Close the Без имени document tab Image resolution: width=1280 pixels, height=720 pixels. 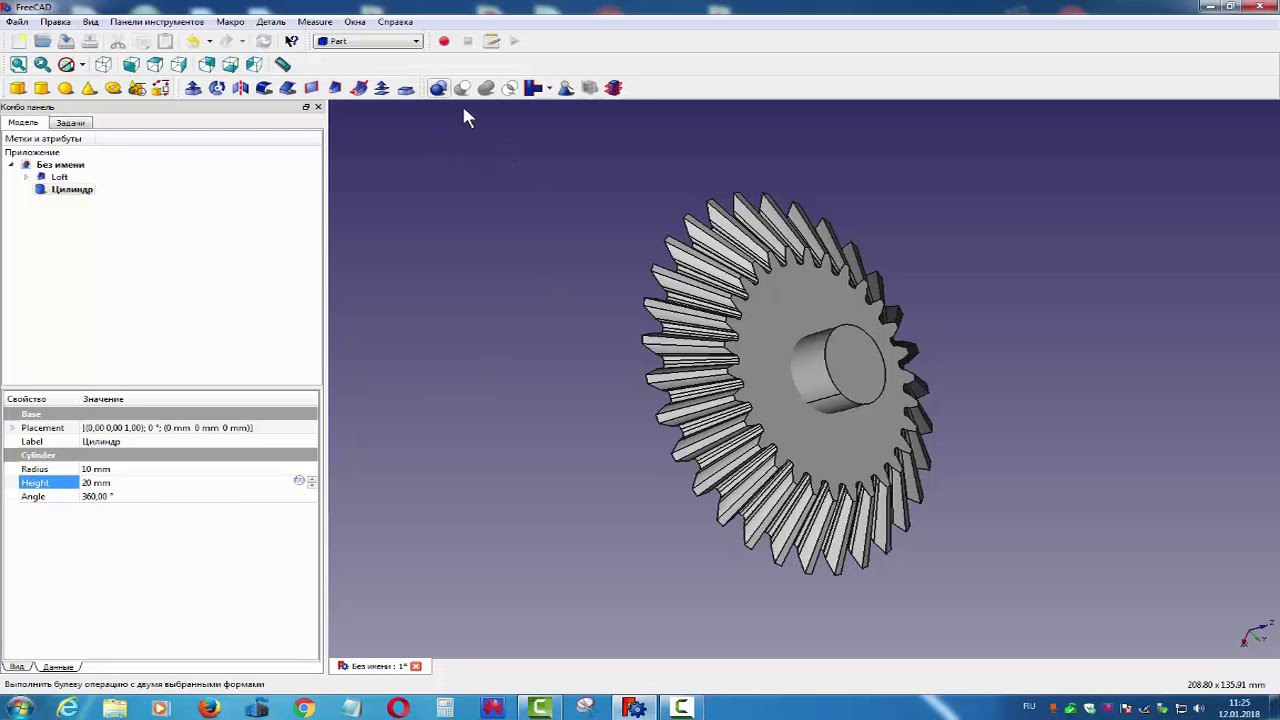416,666
